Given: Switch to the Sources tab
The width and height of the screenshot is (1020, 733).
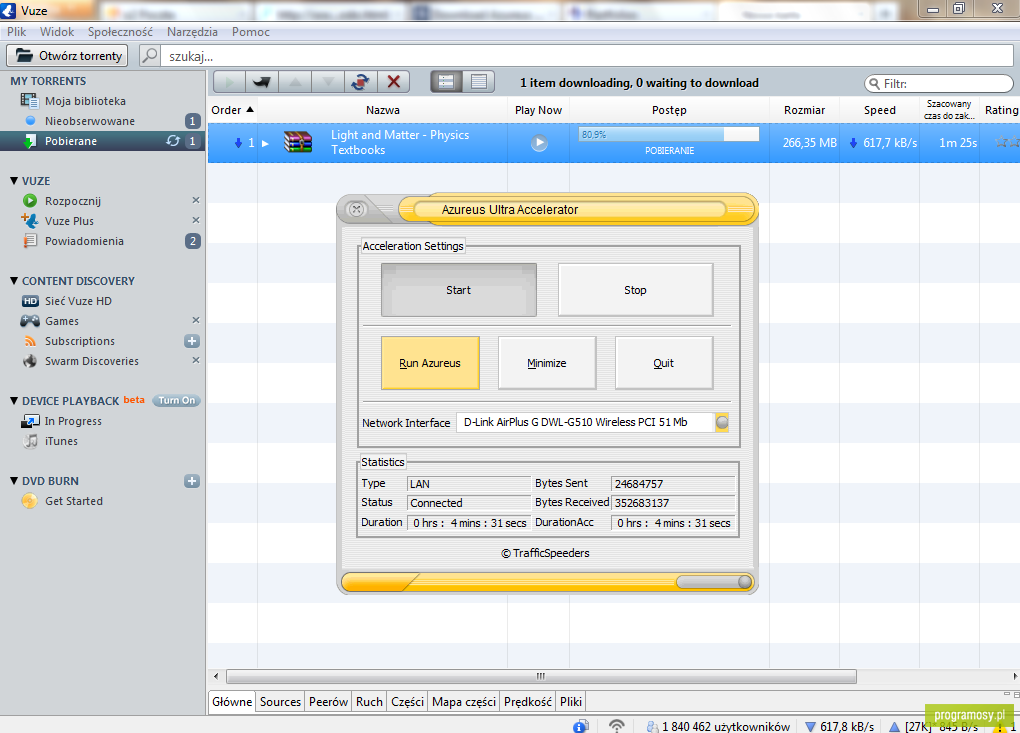Looking at the screenshot, I should pyautogui.click(x=280, y=702).
